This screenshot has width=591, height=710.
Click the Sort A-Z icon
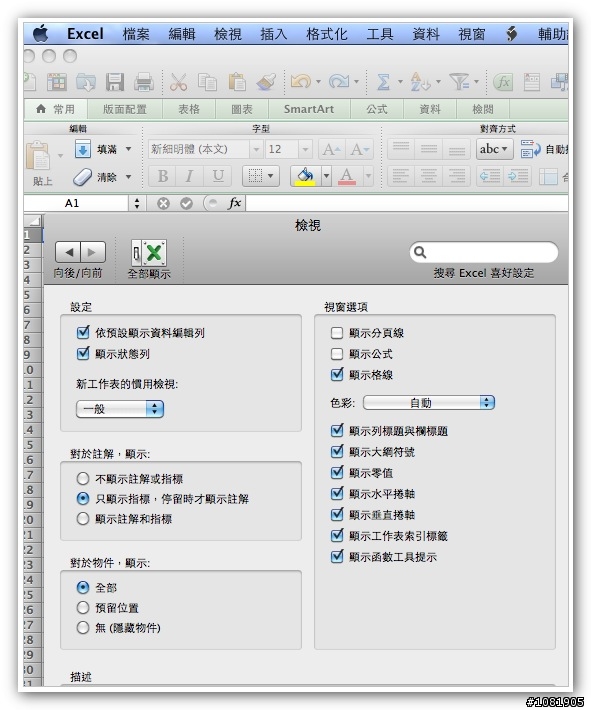click(419, 82)
